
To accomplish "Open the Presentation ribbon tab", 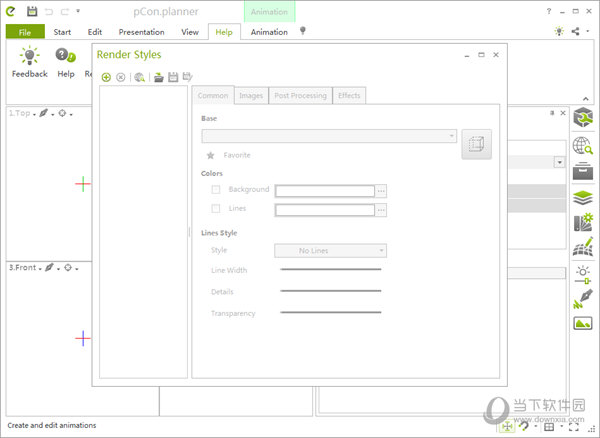I will (141, 32).
